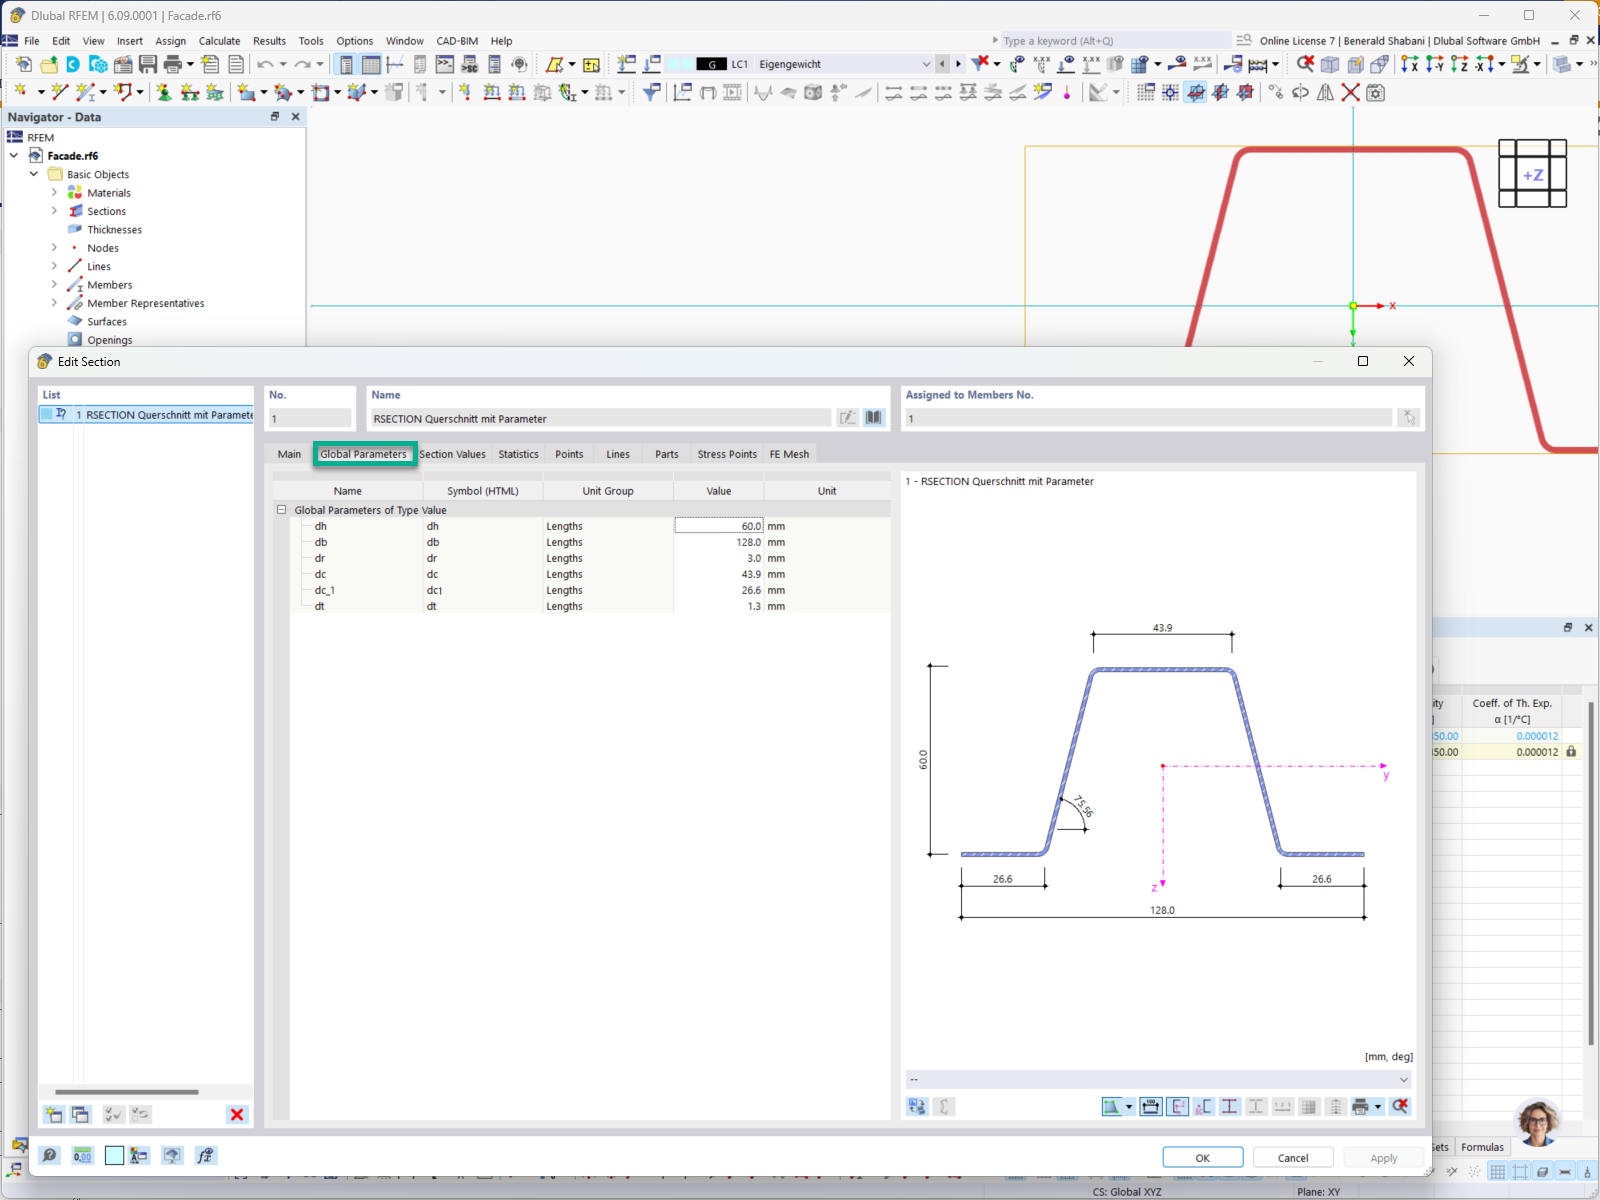Click the Edit Formulas fx icon
1600x1200 pixels.
[206, 1155]
